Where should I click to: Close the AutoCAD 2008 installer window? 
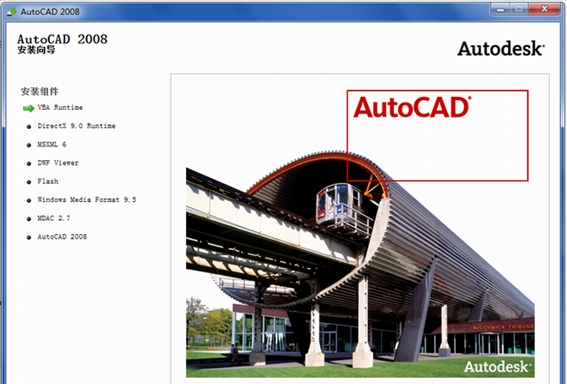click(545, 10)
